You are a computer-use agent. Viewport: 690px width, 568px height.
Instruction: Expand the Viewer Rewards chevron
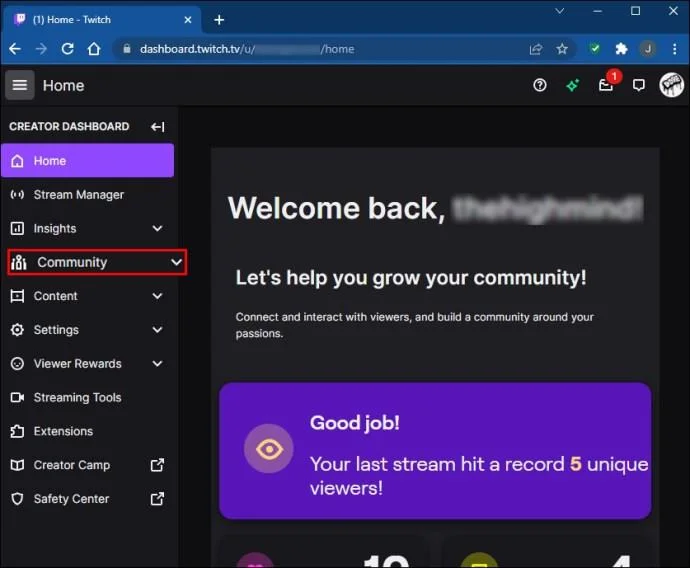point(157,363)
